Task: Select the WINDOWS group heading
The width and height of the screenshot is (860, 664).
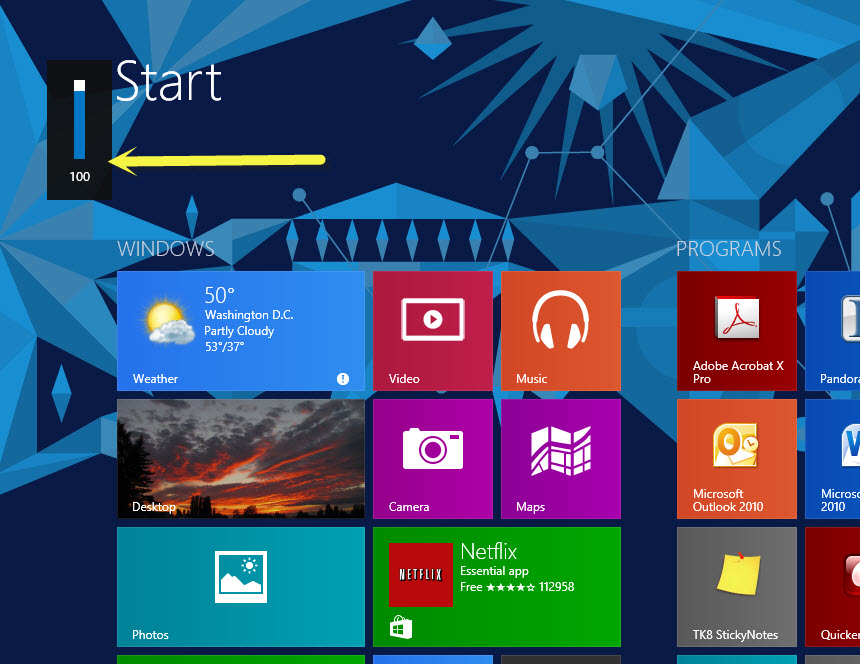Action: tap(166, 249)
